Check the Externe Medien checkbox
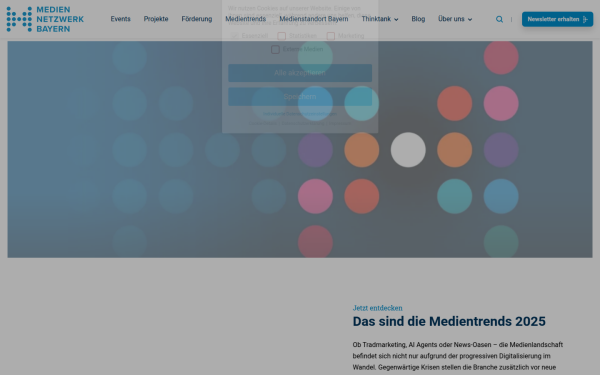Image resolution: width=600 pixels, height=375 pixels. point(275,49)
